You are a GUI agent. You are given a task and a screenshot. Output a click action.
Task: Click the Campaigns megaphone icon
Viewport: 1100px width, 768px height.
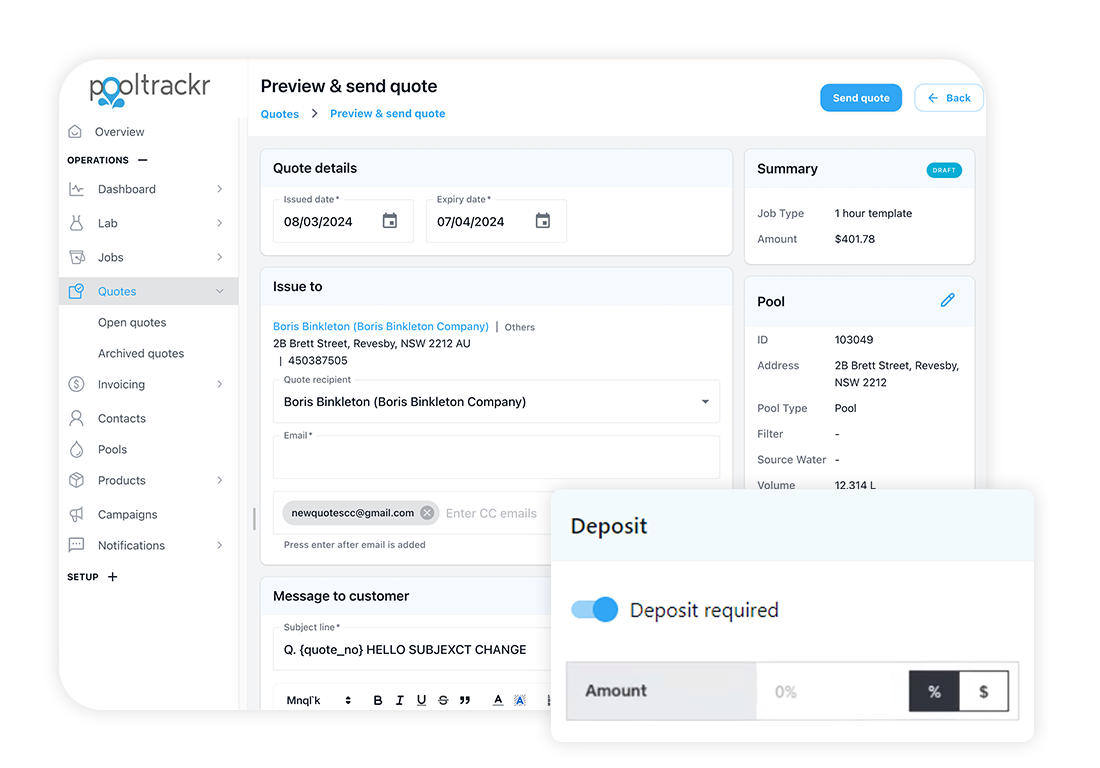pos(75,514)
